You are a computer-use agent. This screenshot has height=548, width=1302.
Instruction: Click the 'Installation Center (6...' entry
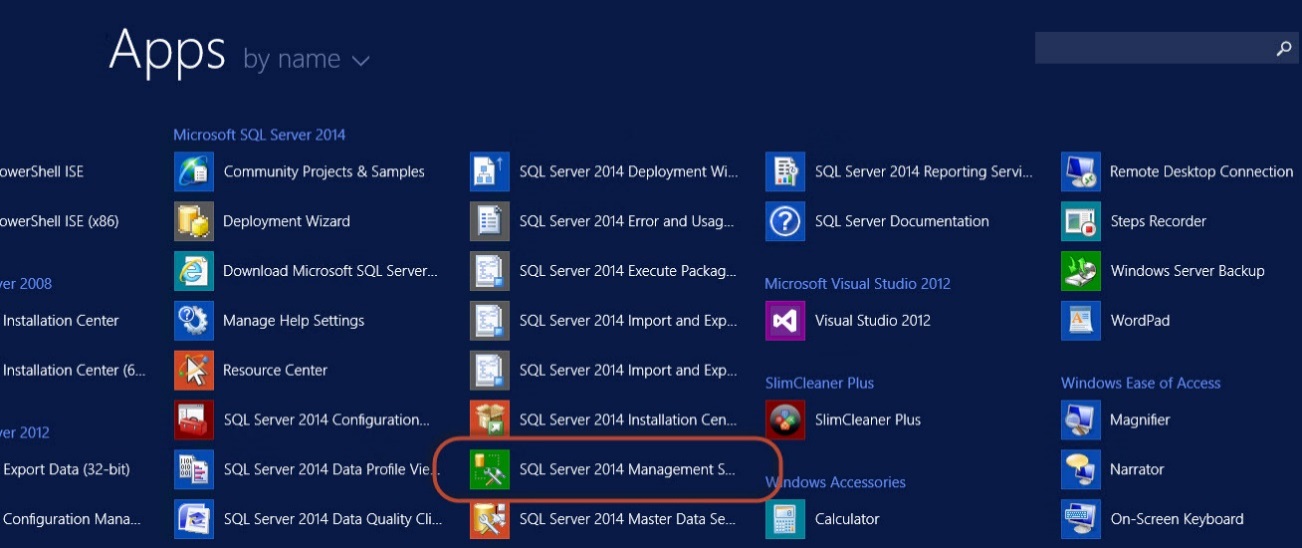pyautogui.click(x=73, y=370)
